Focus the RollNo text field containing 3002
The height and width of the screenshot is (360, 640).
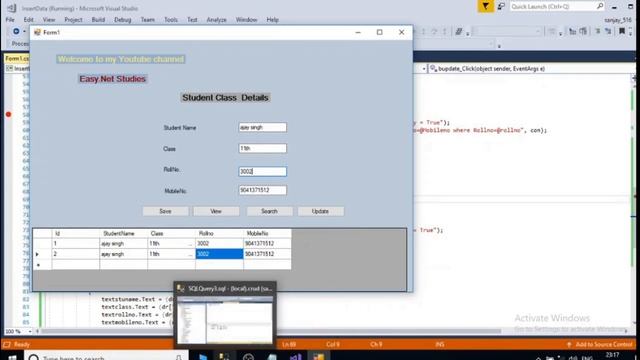point(262,171)
